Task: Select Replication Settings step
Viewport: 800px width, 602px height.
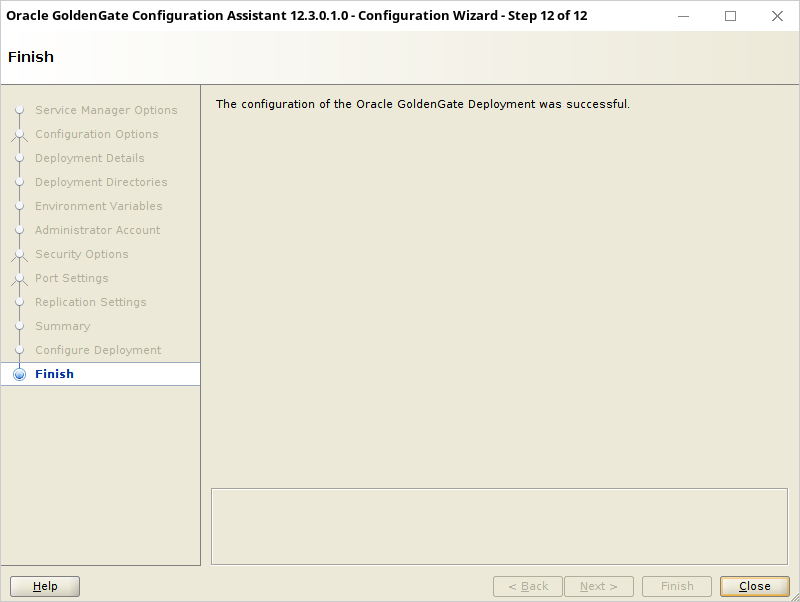Action: click(x=90, y=302)
